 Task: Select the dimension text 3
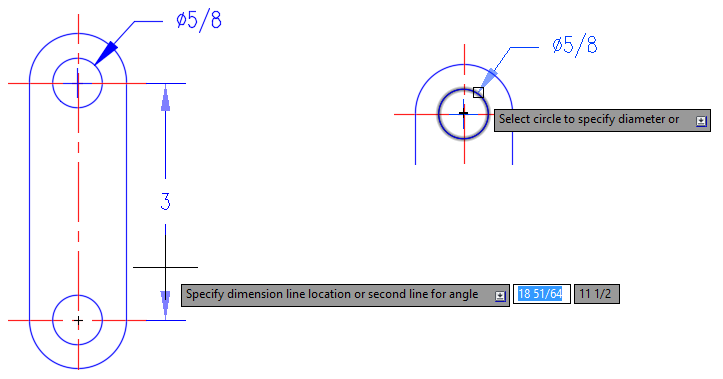166,201
